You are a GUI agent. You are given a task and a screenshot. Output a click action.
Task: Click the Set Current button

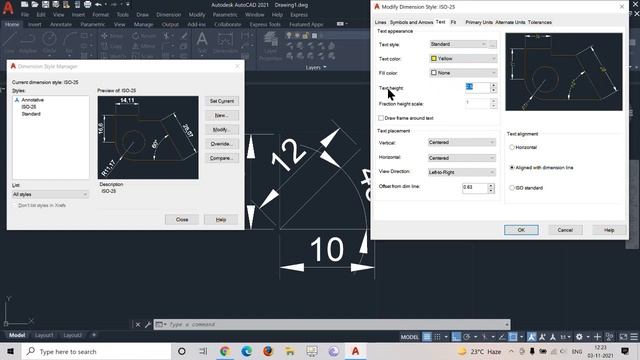pos(222,101)
